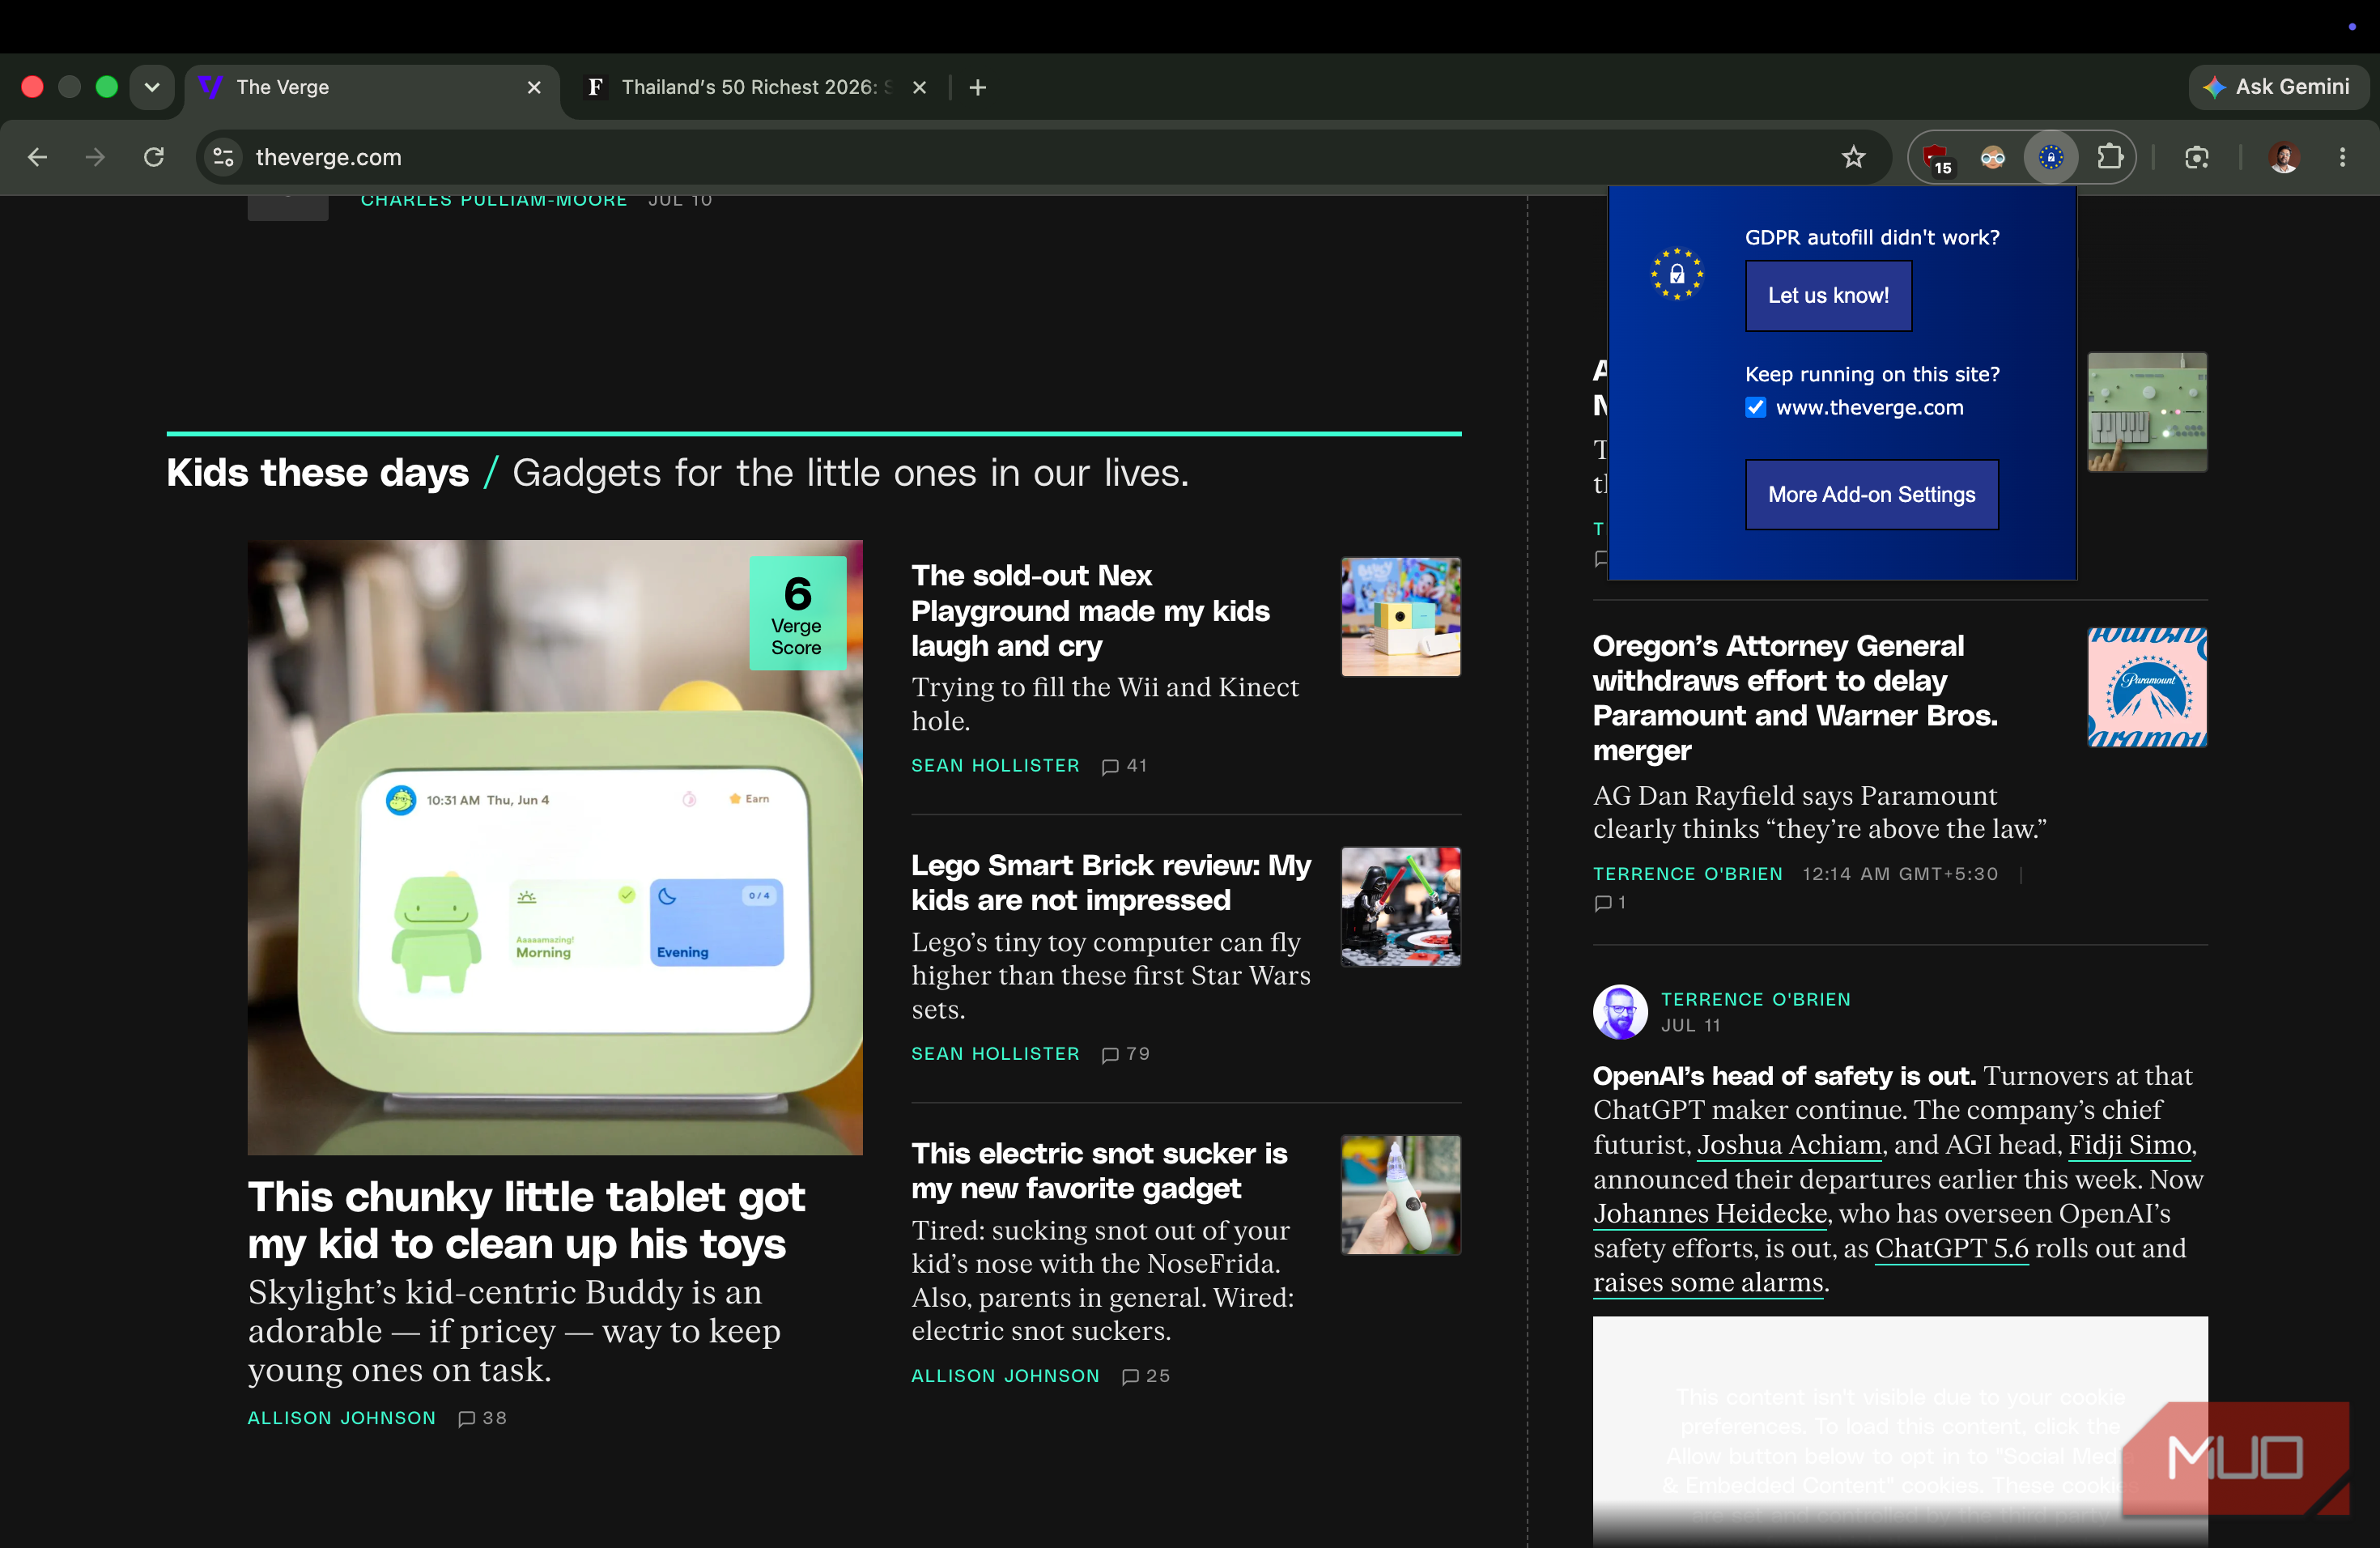Viewport: 2380px width, 1548px height.
Task: Click the '6 Verge Score' badge
Action: click(x=797, y=613)
